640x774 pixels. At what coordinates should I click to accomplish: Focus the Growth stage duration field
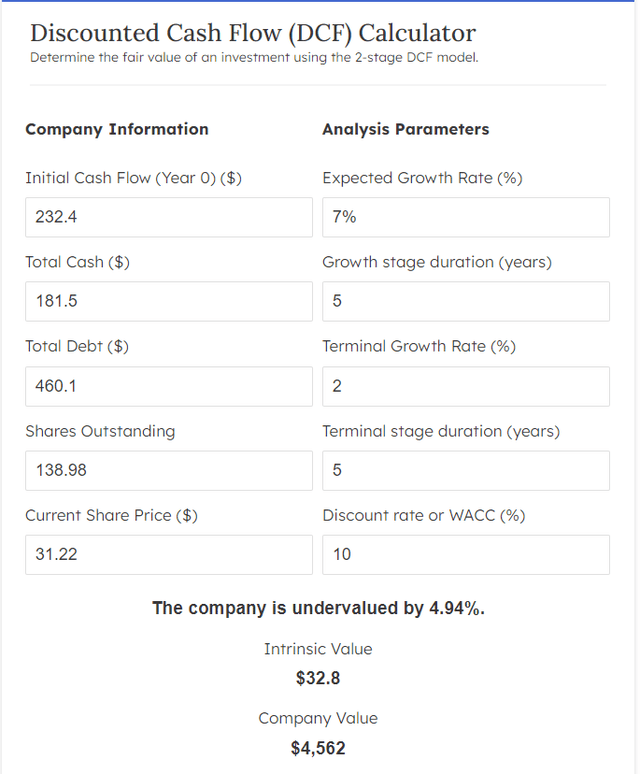point(465,301)
